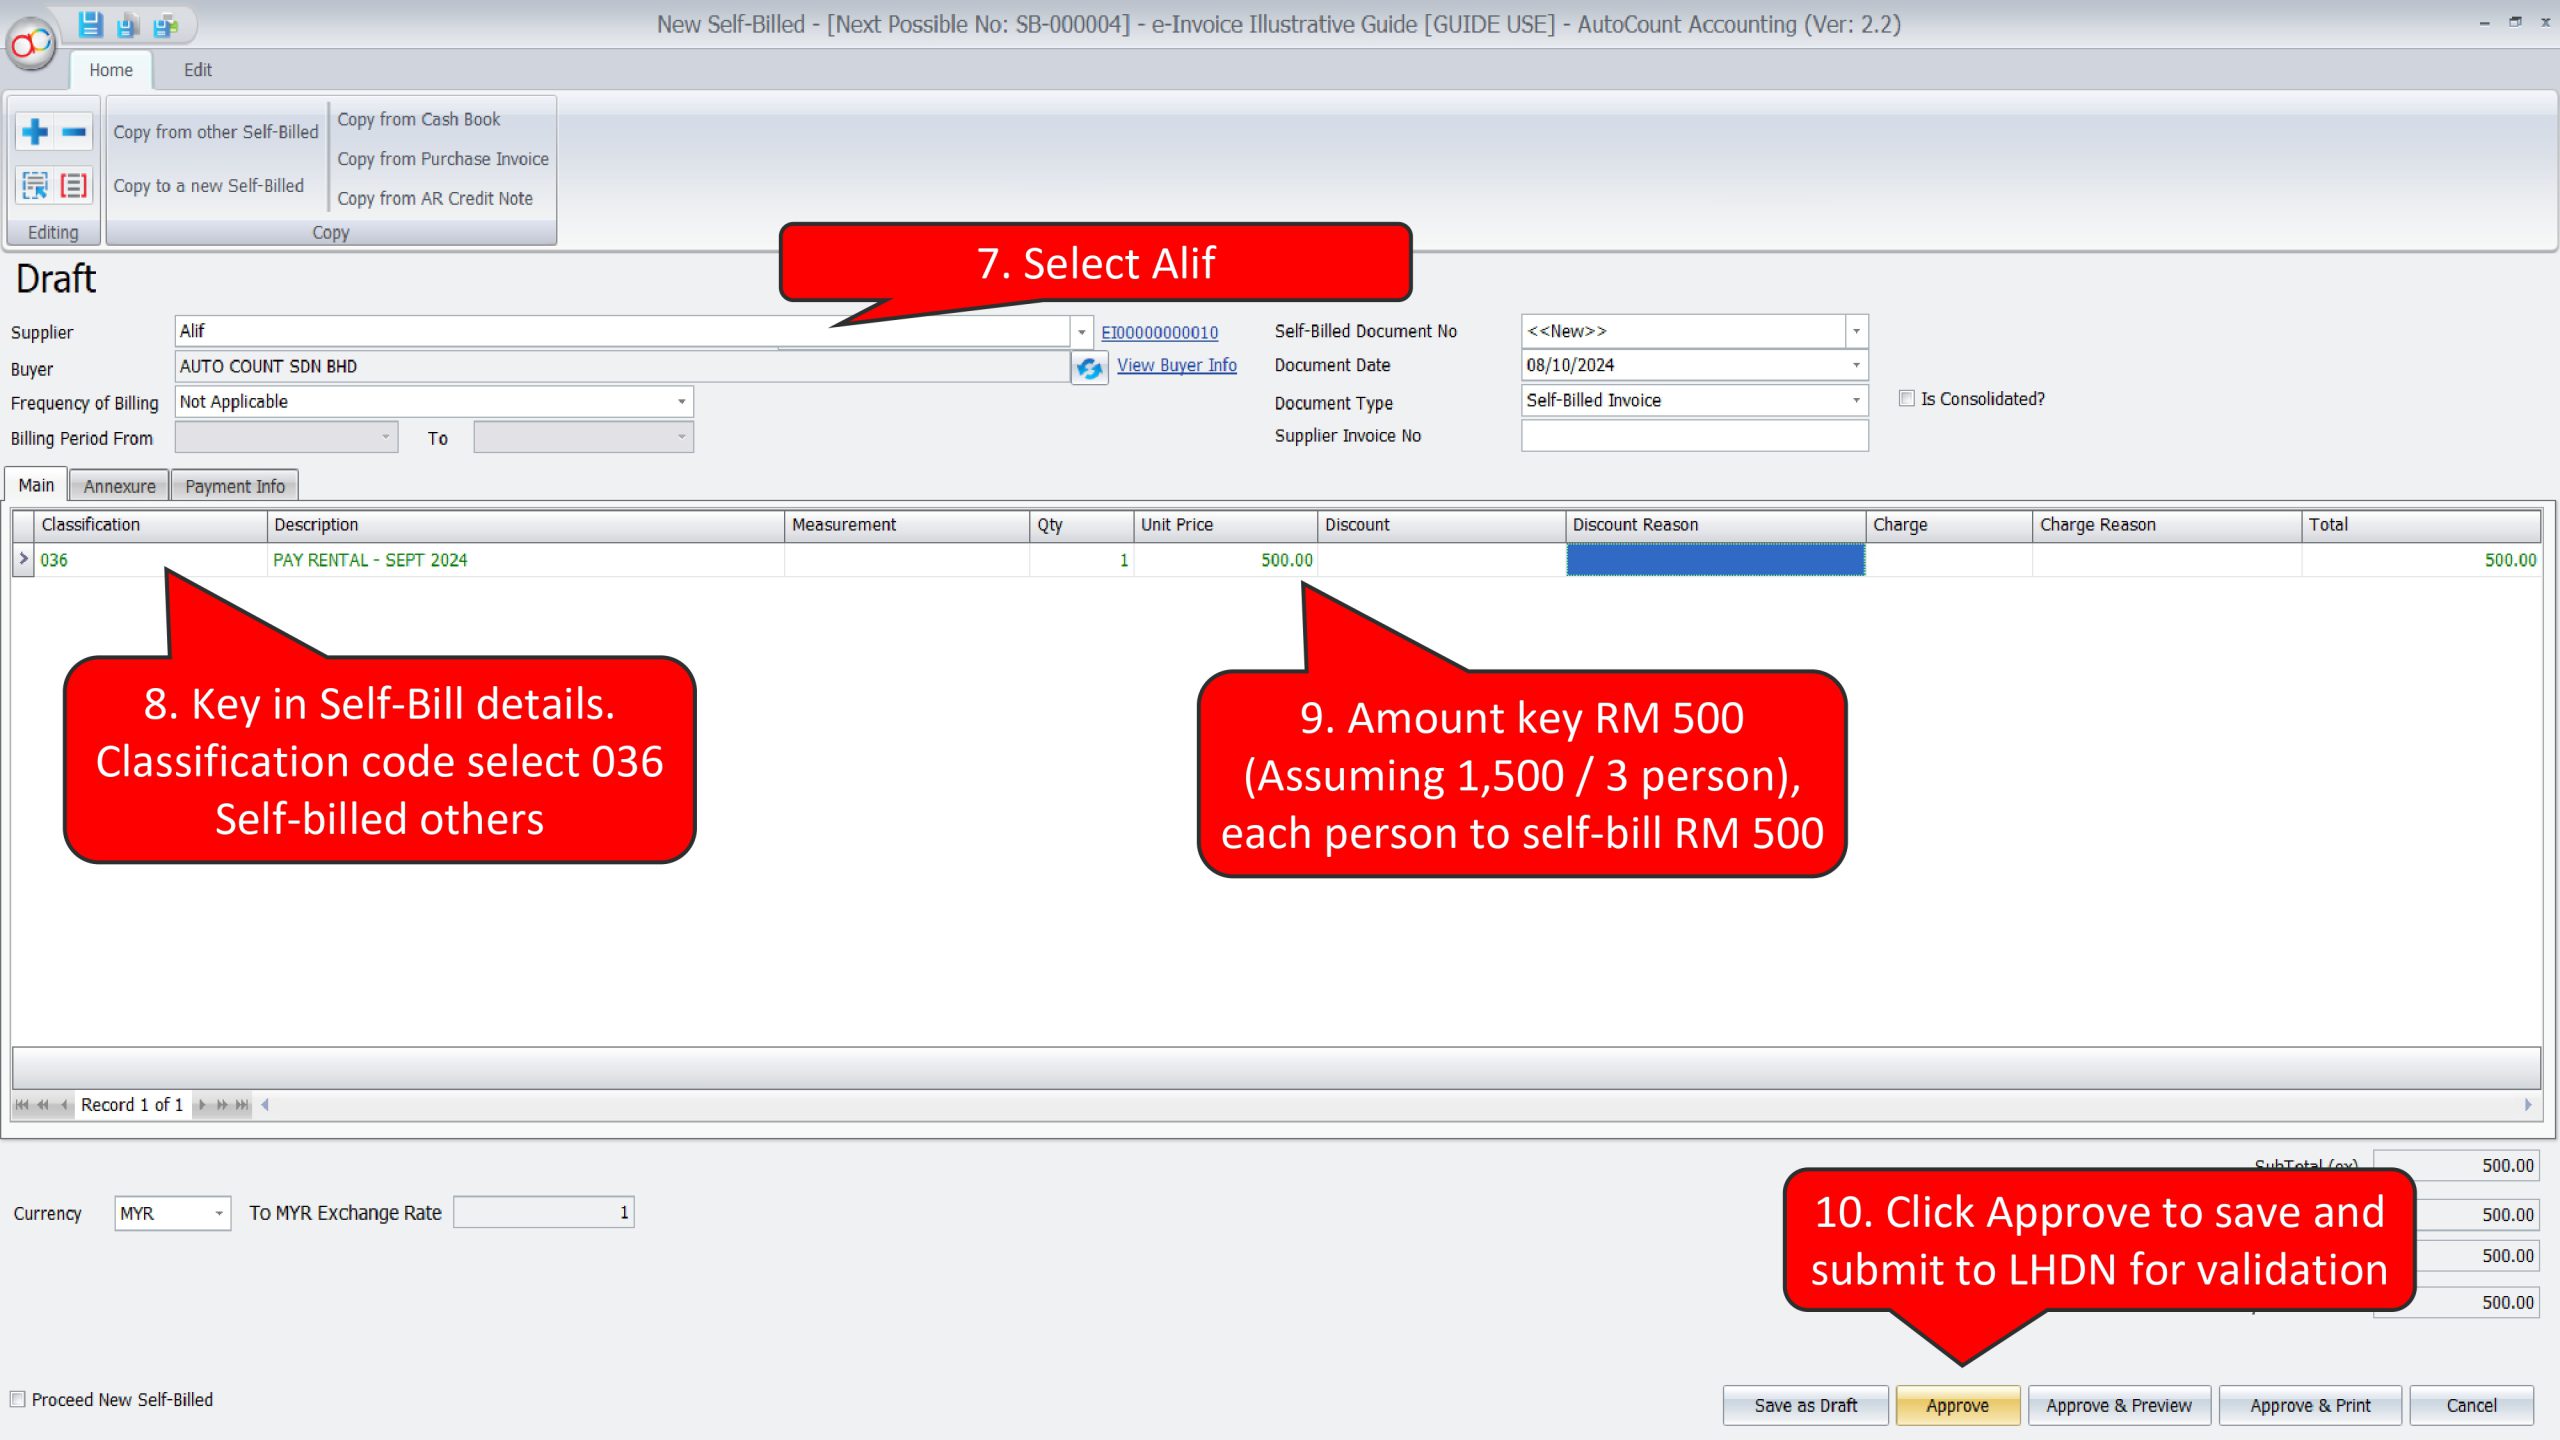2560x1440 pixels.
Task: Open the Document Date picker dropdown
Action: 1856,365
